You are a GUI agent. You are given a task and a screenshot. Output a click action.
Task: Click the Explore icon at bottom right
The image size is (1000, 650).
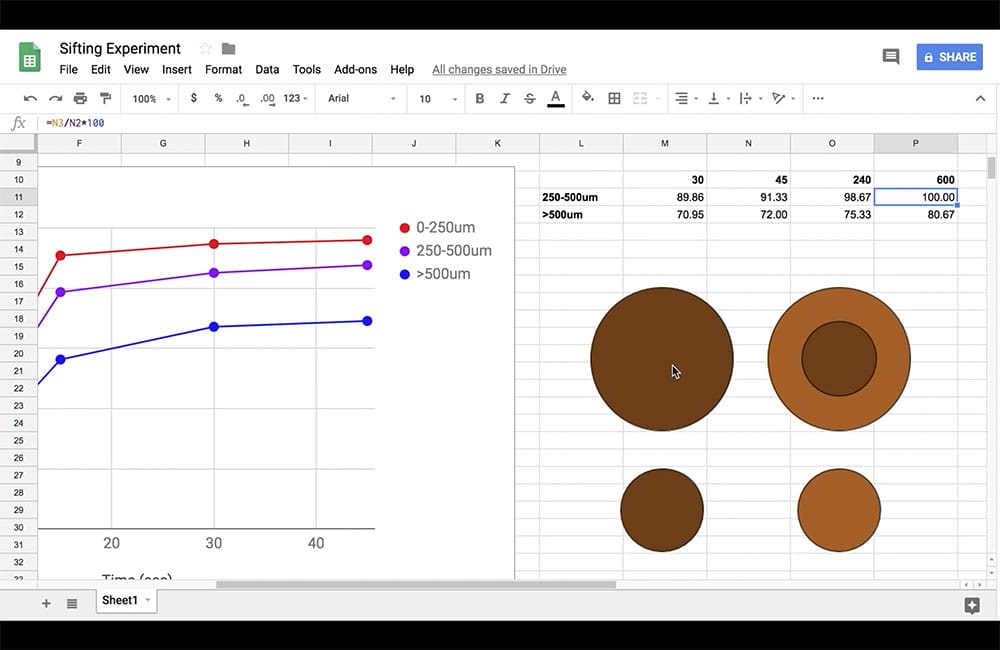[971, 605]
